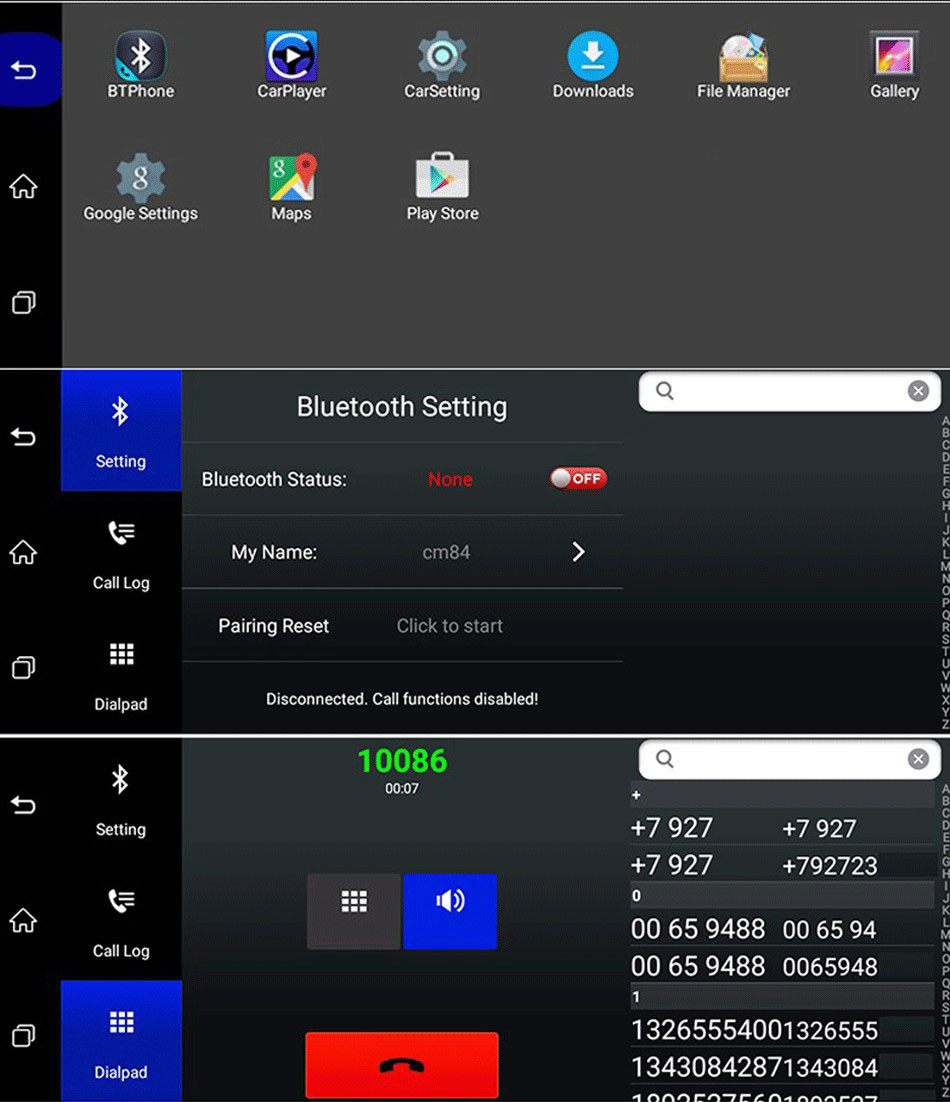Launch the CarPlayer app

pos(291,58)
